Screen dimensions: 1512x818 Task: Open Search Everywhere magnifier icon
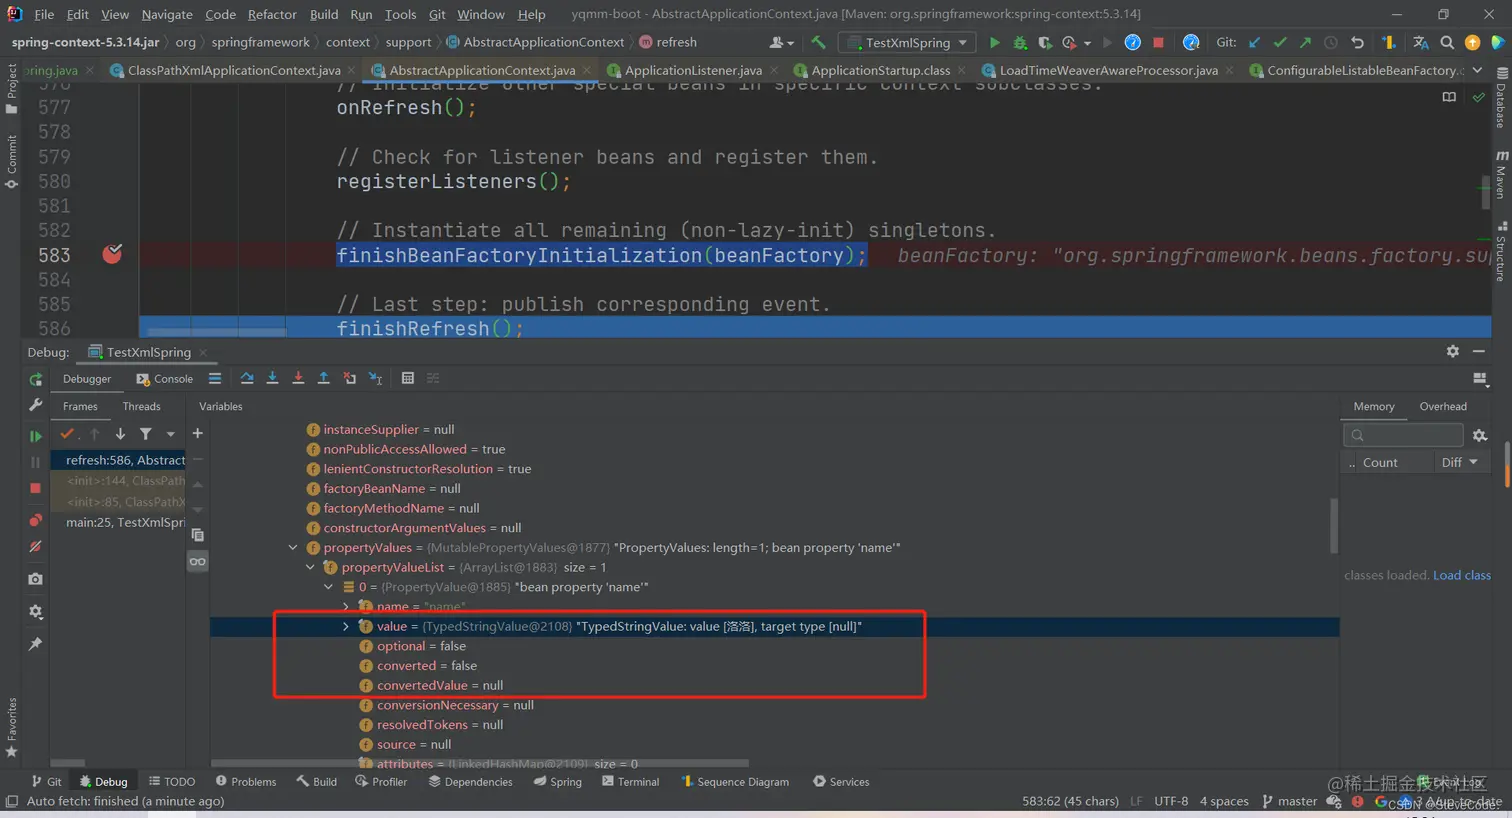tap(1447, 42)
